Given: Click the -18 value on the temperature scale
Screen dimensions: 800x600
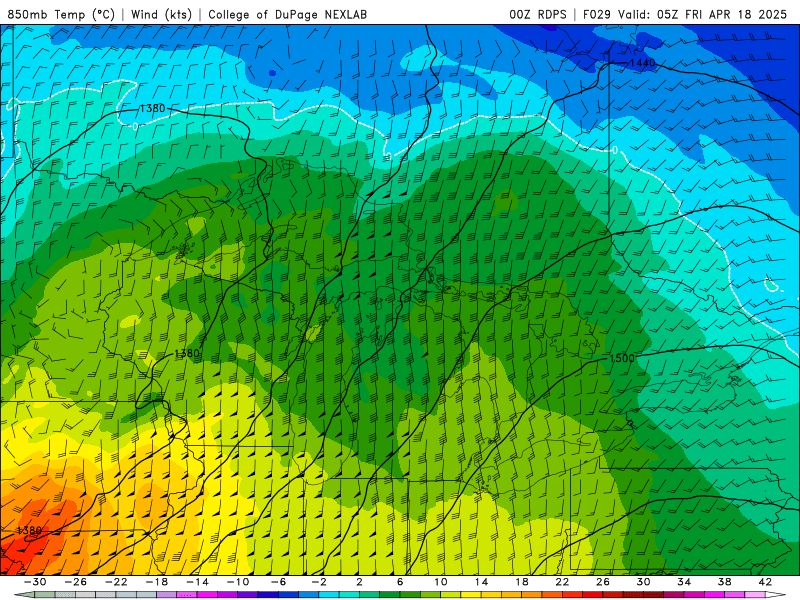Looking at the screenshot, I should [x=157, y=582].
